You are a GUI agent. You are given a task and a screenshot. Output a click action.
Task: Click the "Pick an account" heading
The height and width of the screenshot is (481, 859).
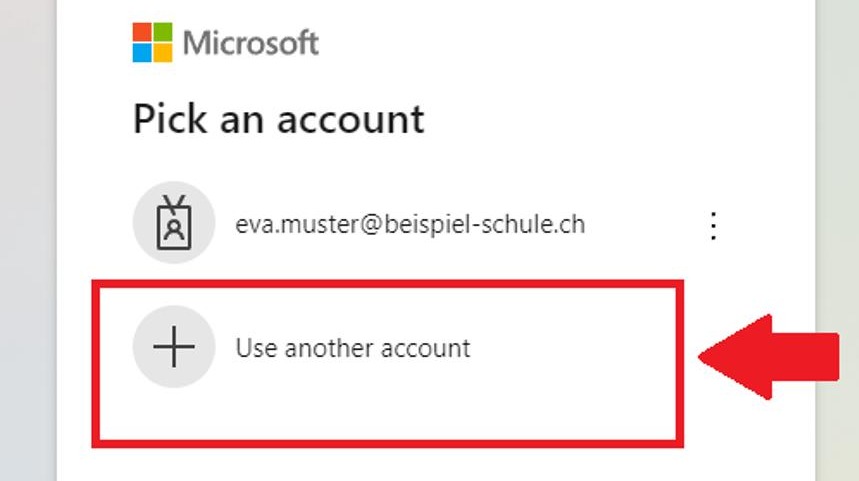click(278, 119)
